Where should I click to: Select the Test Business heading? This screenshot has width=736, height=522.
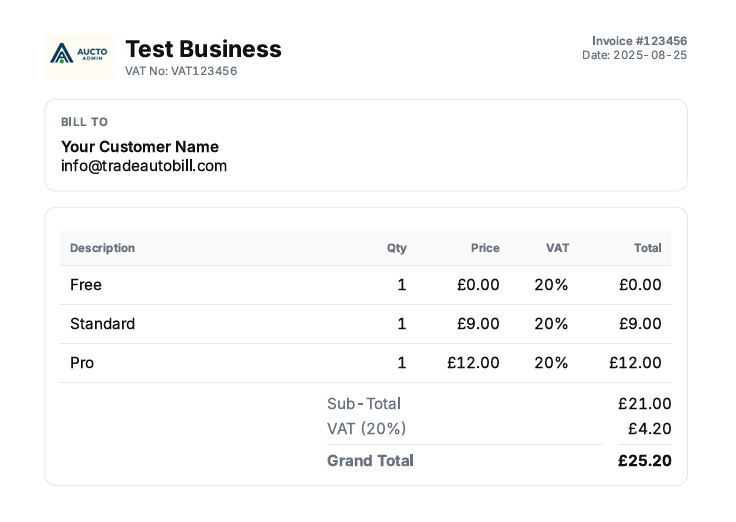pyautogui.click(x=203, y=49)
